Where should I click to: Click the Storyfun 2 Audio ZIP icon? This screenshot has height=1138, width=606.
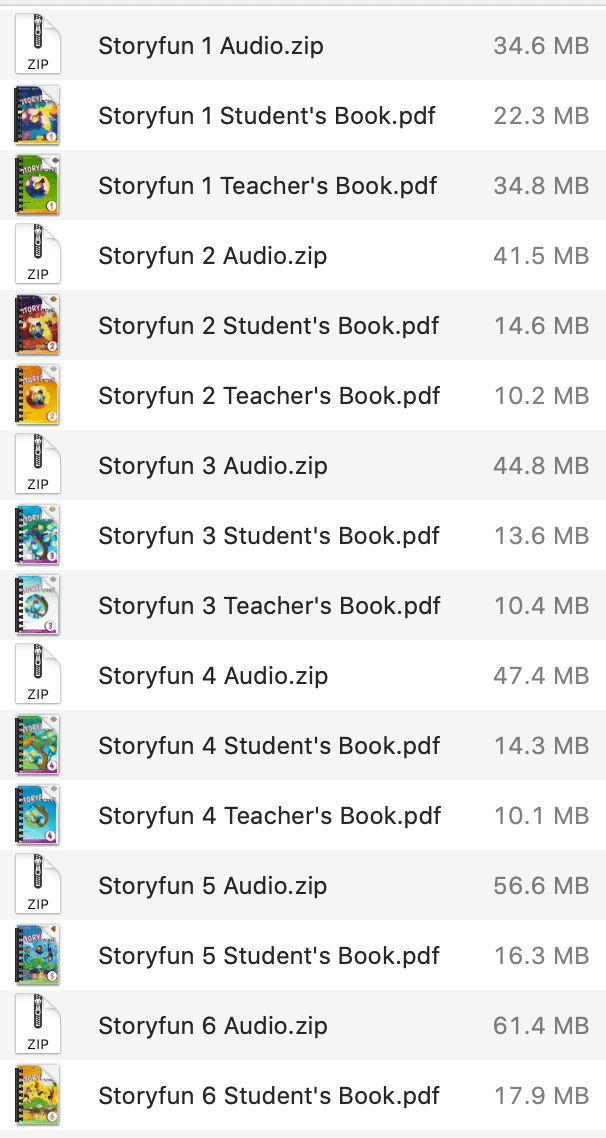coord(37,255)
